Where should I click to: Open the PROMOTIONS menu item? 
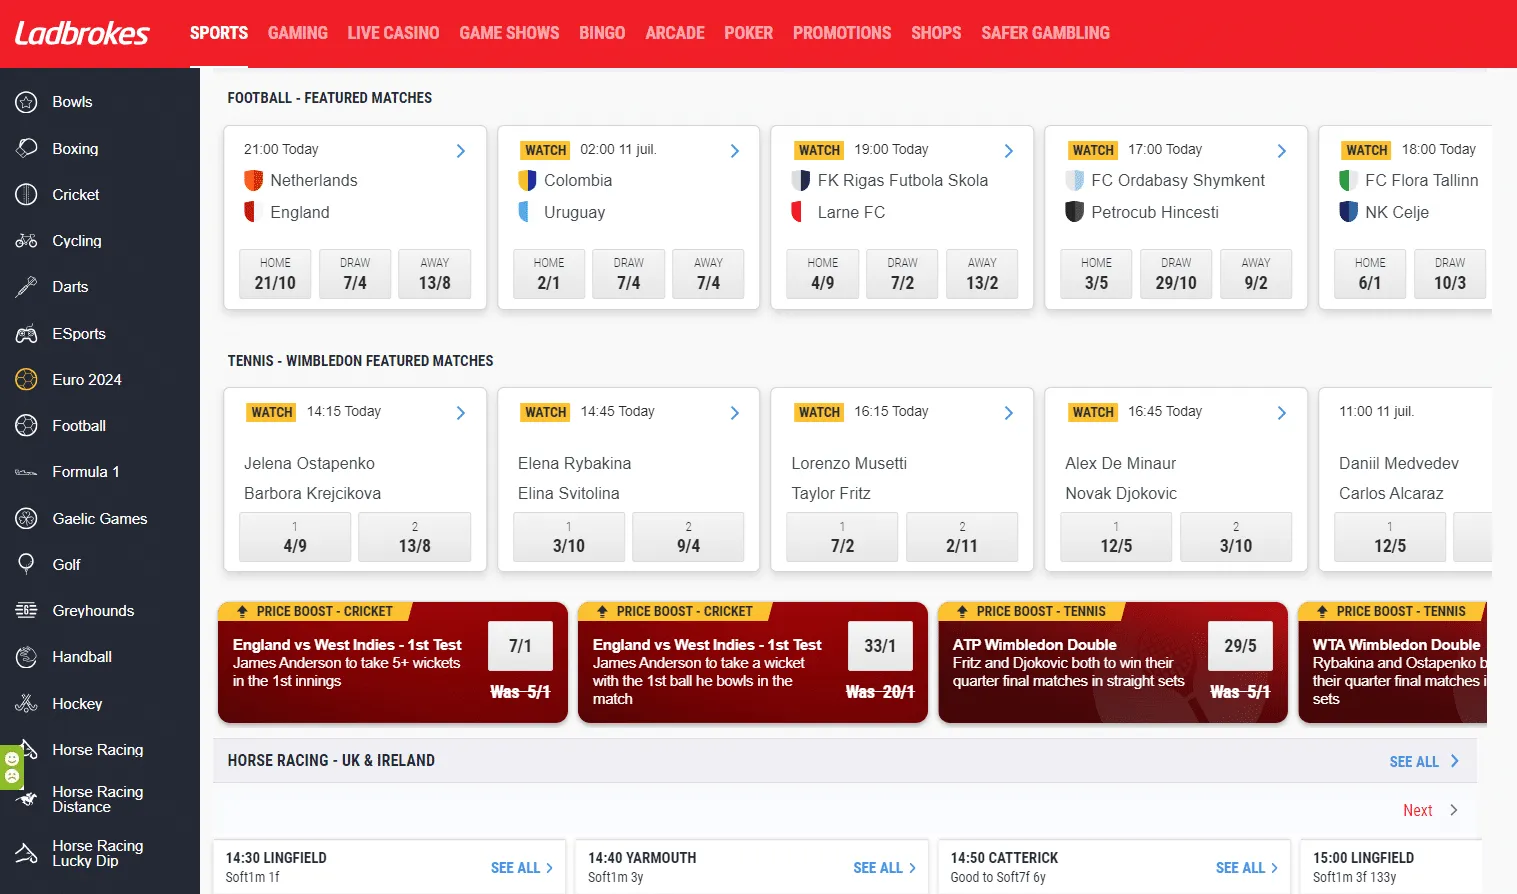(x=841, y=33)
